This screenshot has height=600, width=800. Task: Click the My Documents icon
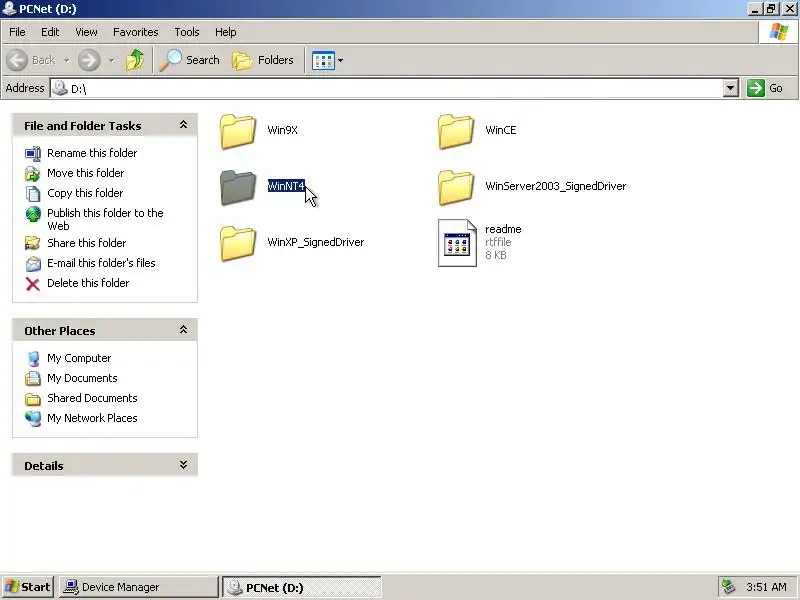pyautogui.click(x=33, y=379)
